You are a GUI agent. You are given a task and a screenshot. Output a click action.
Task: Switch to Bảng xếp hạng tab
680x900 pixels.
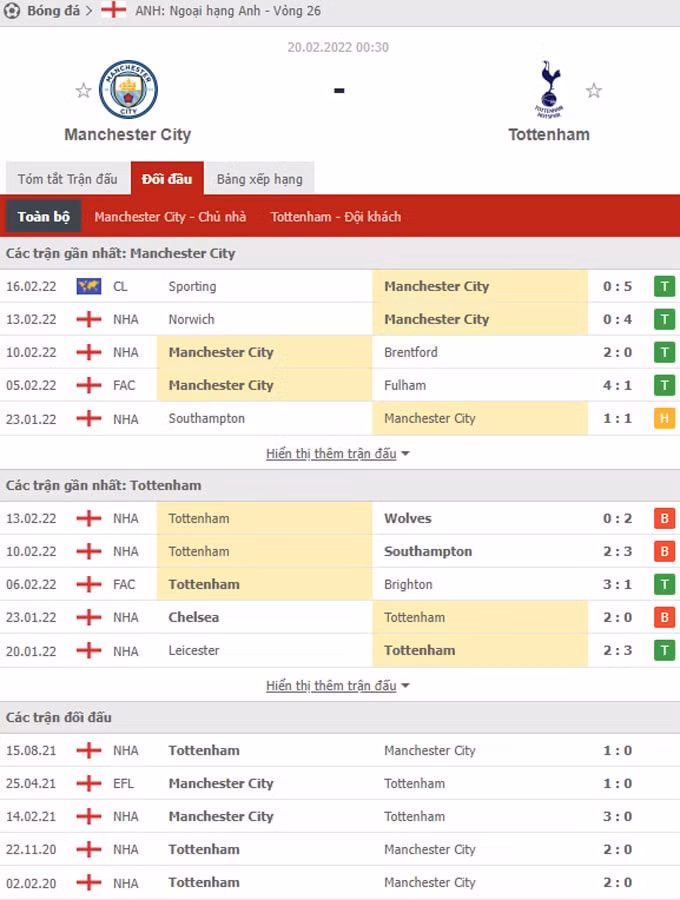259,179
